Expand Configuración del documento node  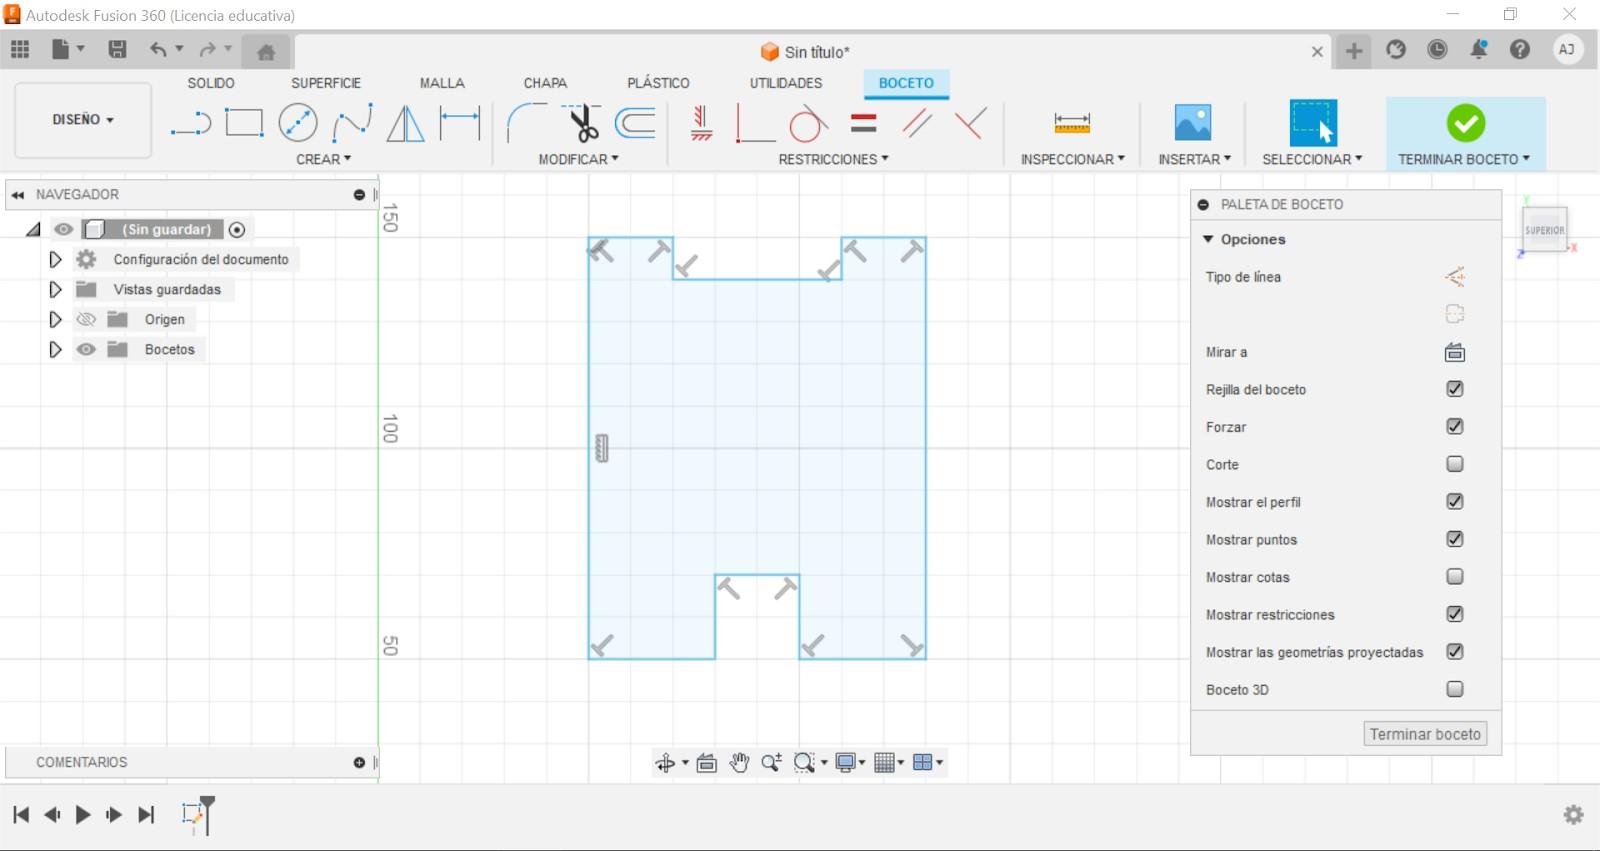[x=55, y=259]
